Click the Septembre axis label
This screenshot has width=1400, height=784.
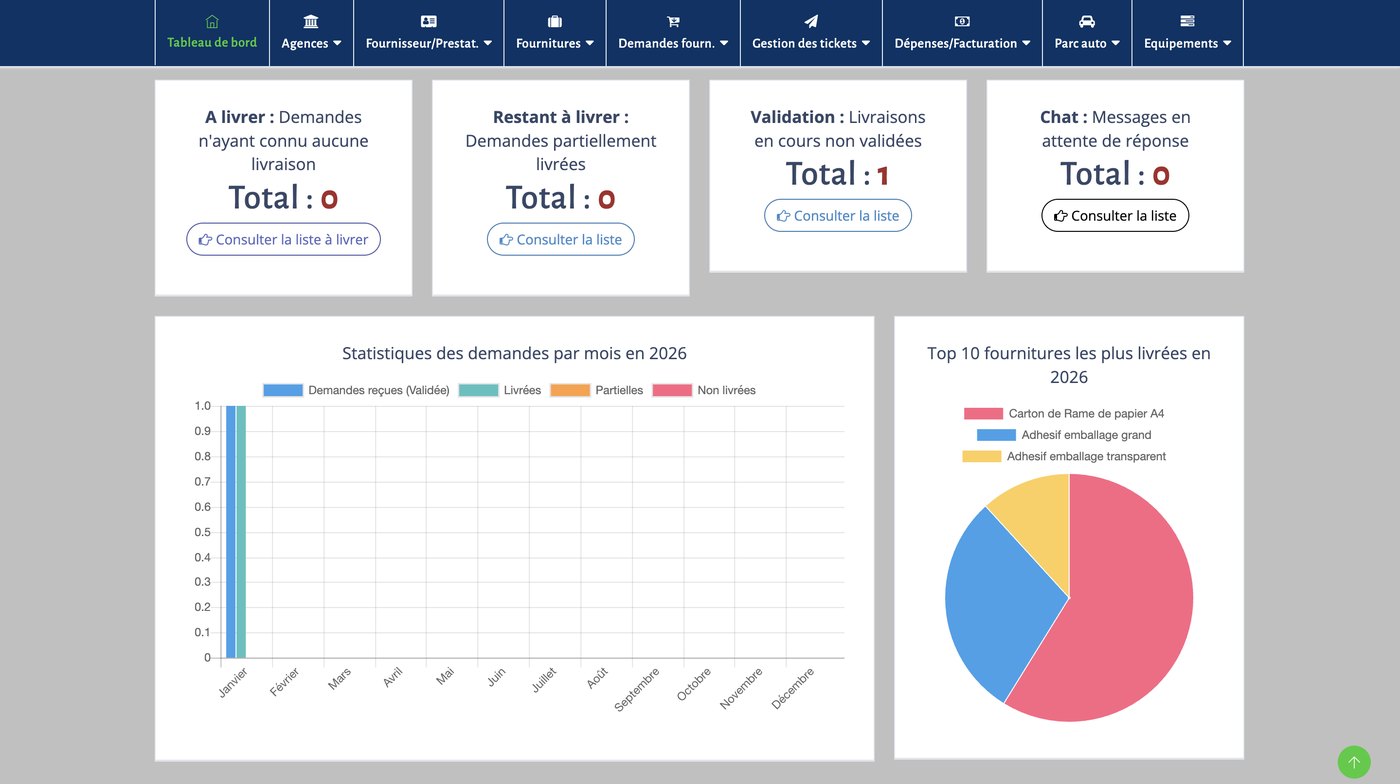pyautogui.click(x=637, y=690)
